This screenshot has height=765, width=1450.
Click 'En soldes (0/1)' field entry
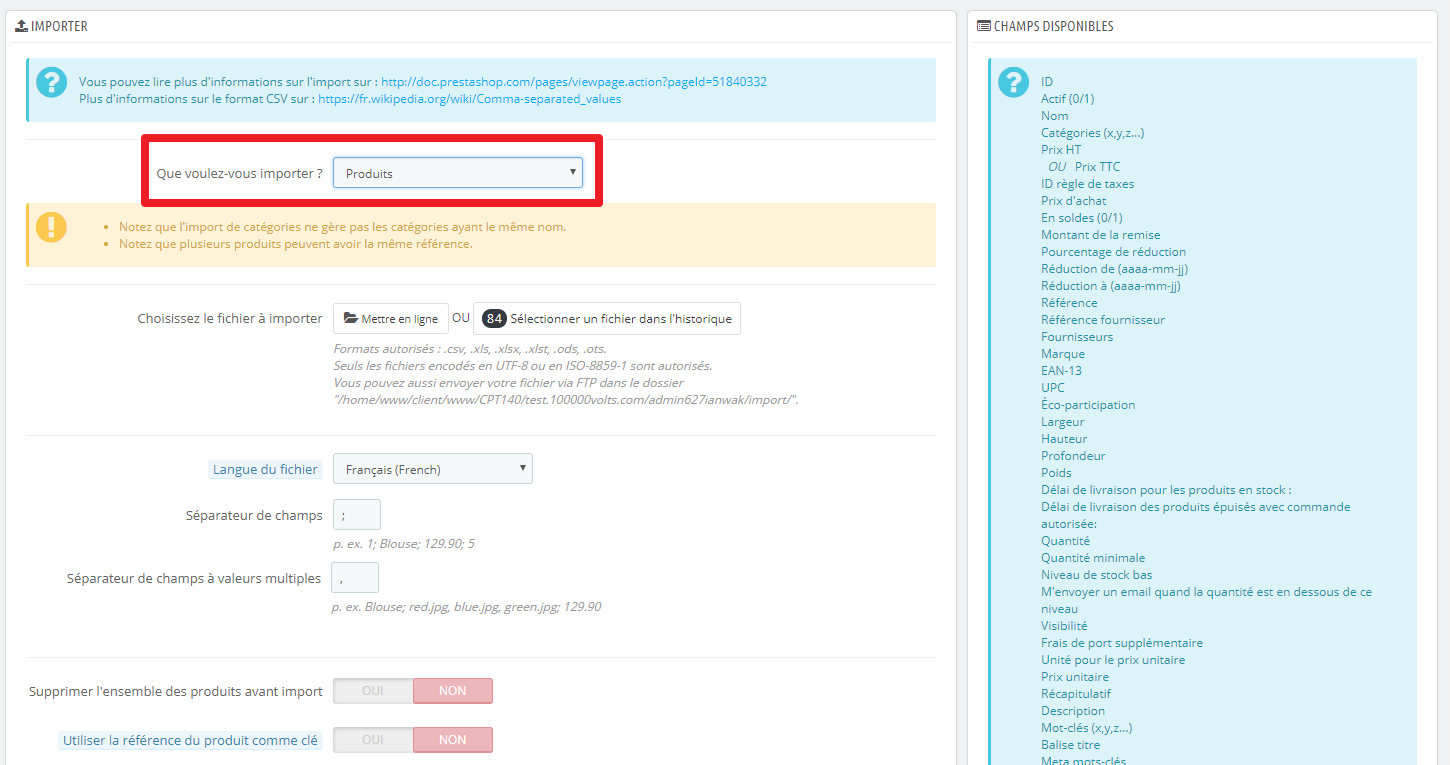coord(1082,218)
